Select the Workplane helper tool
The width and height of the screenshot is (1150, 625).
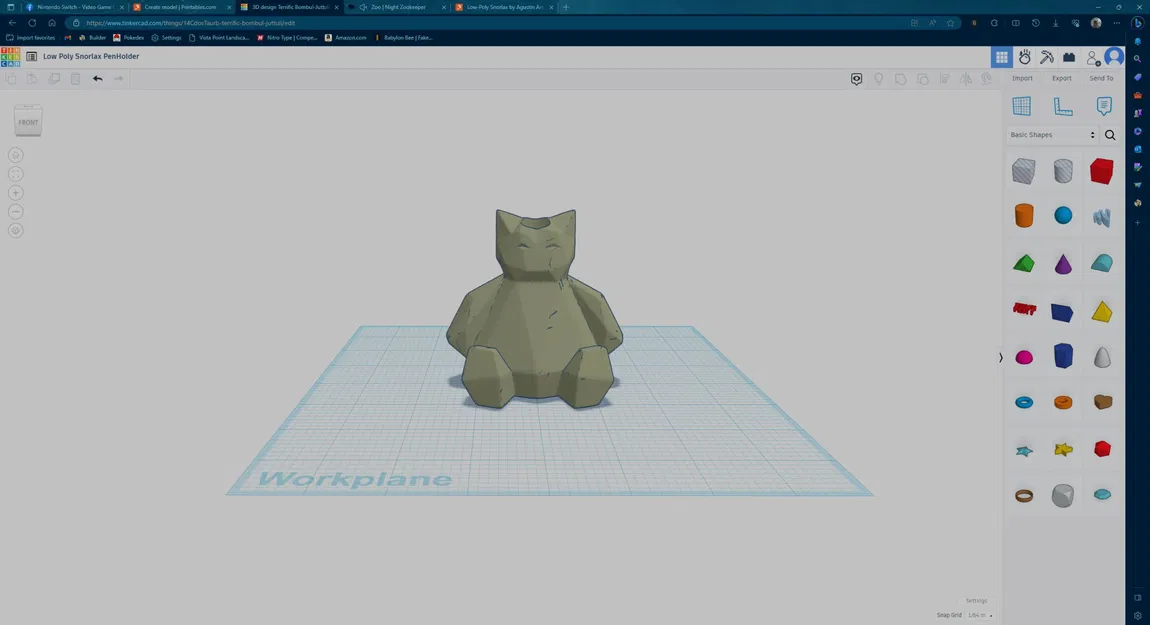click(x=1021, y=105)
